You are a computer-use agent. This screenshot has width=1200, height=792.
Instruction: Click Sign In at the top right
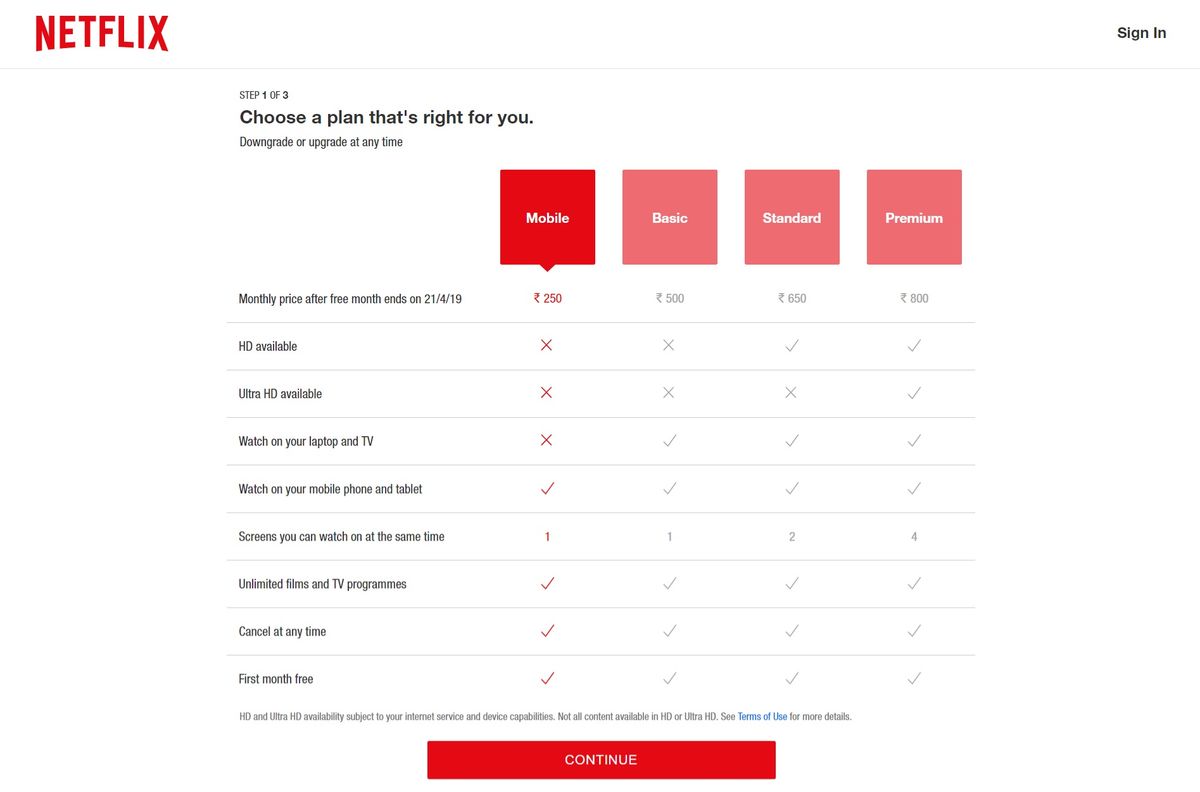click(1141, 32)
